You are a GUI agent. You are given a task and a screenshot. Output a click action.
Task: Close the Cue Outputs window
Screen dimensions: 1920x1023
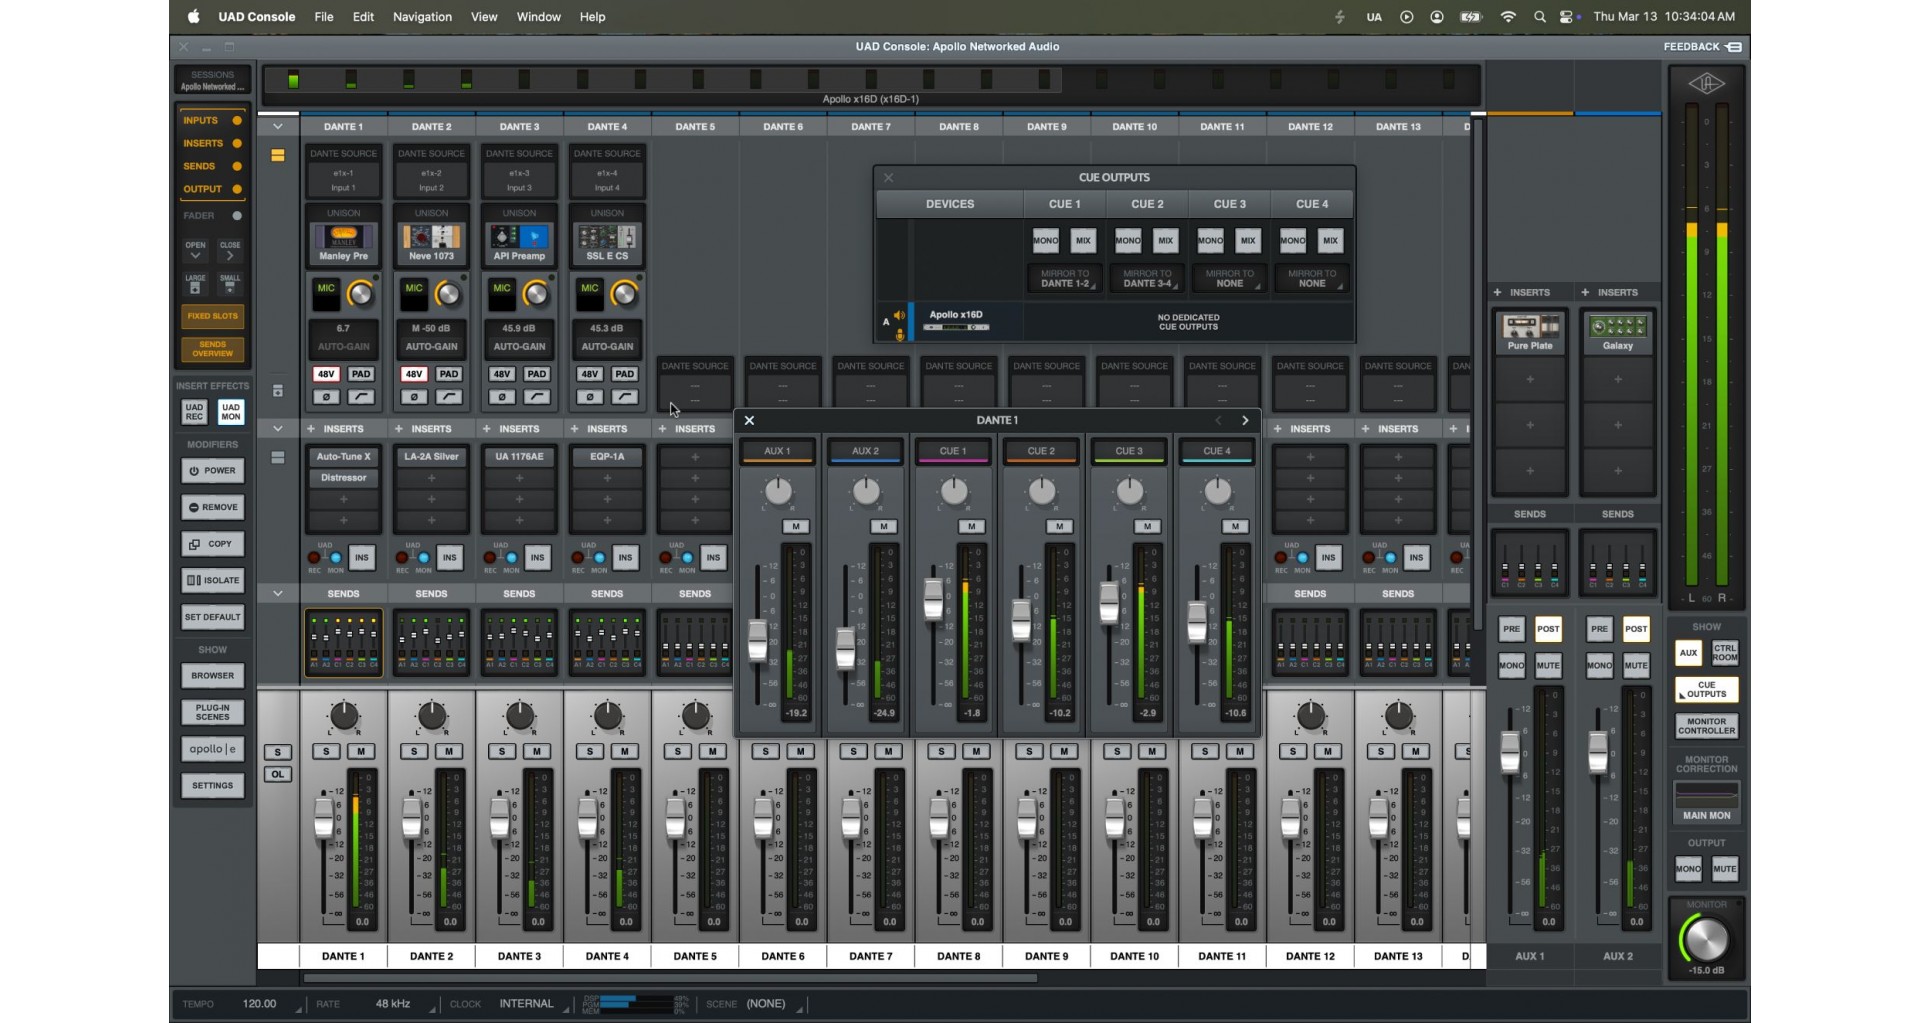pos(888,178)
